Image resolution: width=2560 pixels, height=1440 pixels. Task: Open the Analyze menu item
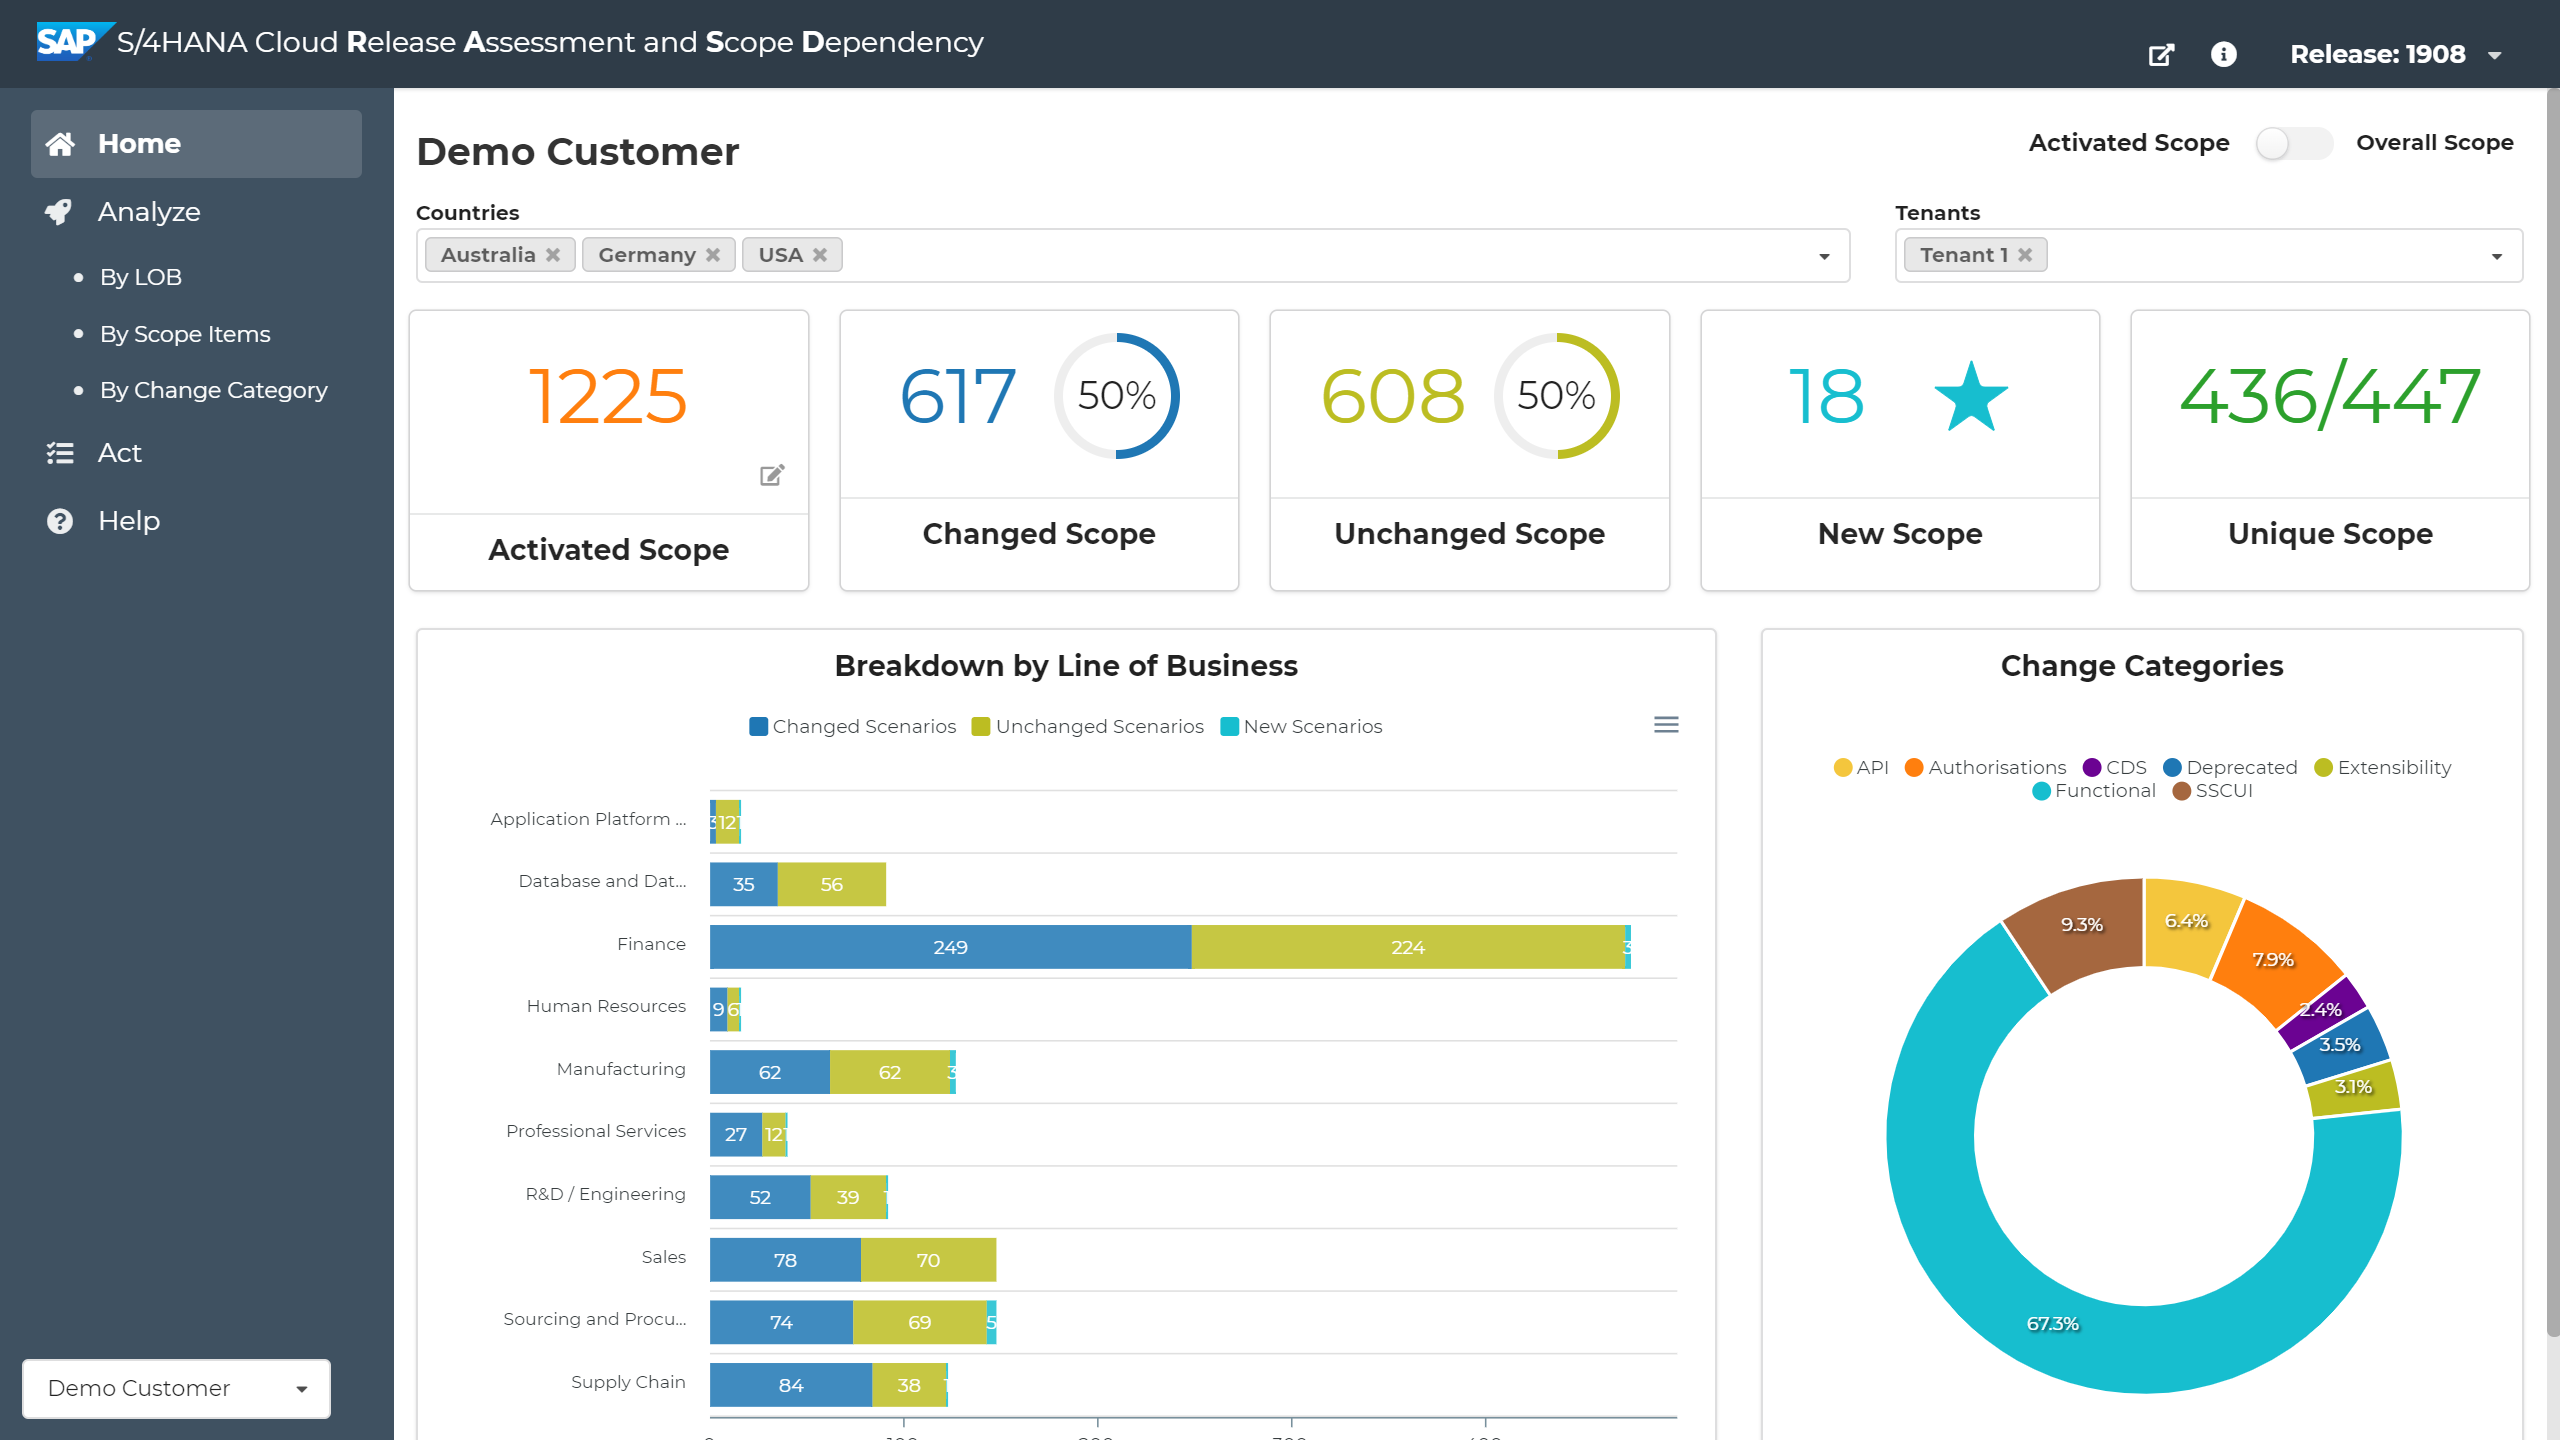pos(149,212)
